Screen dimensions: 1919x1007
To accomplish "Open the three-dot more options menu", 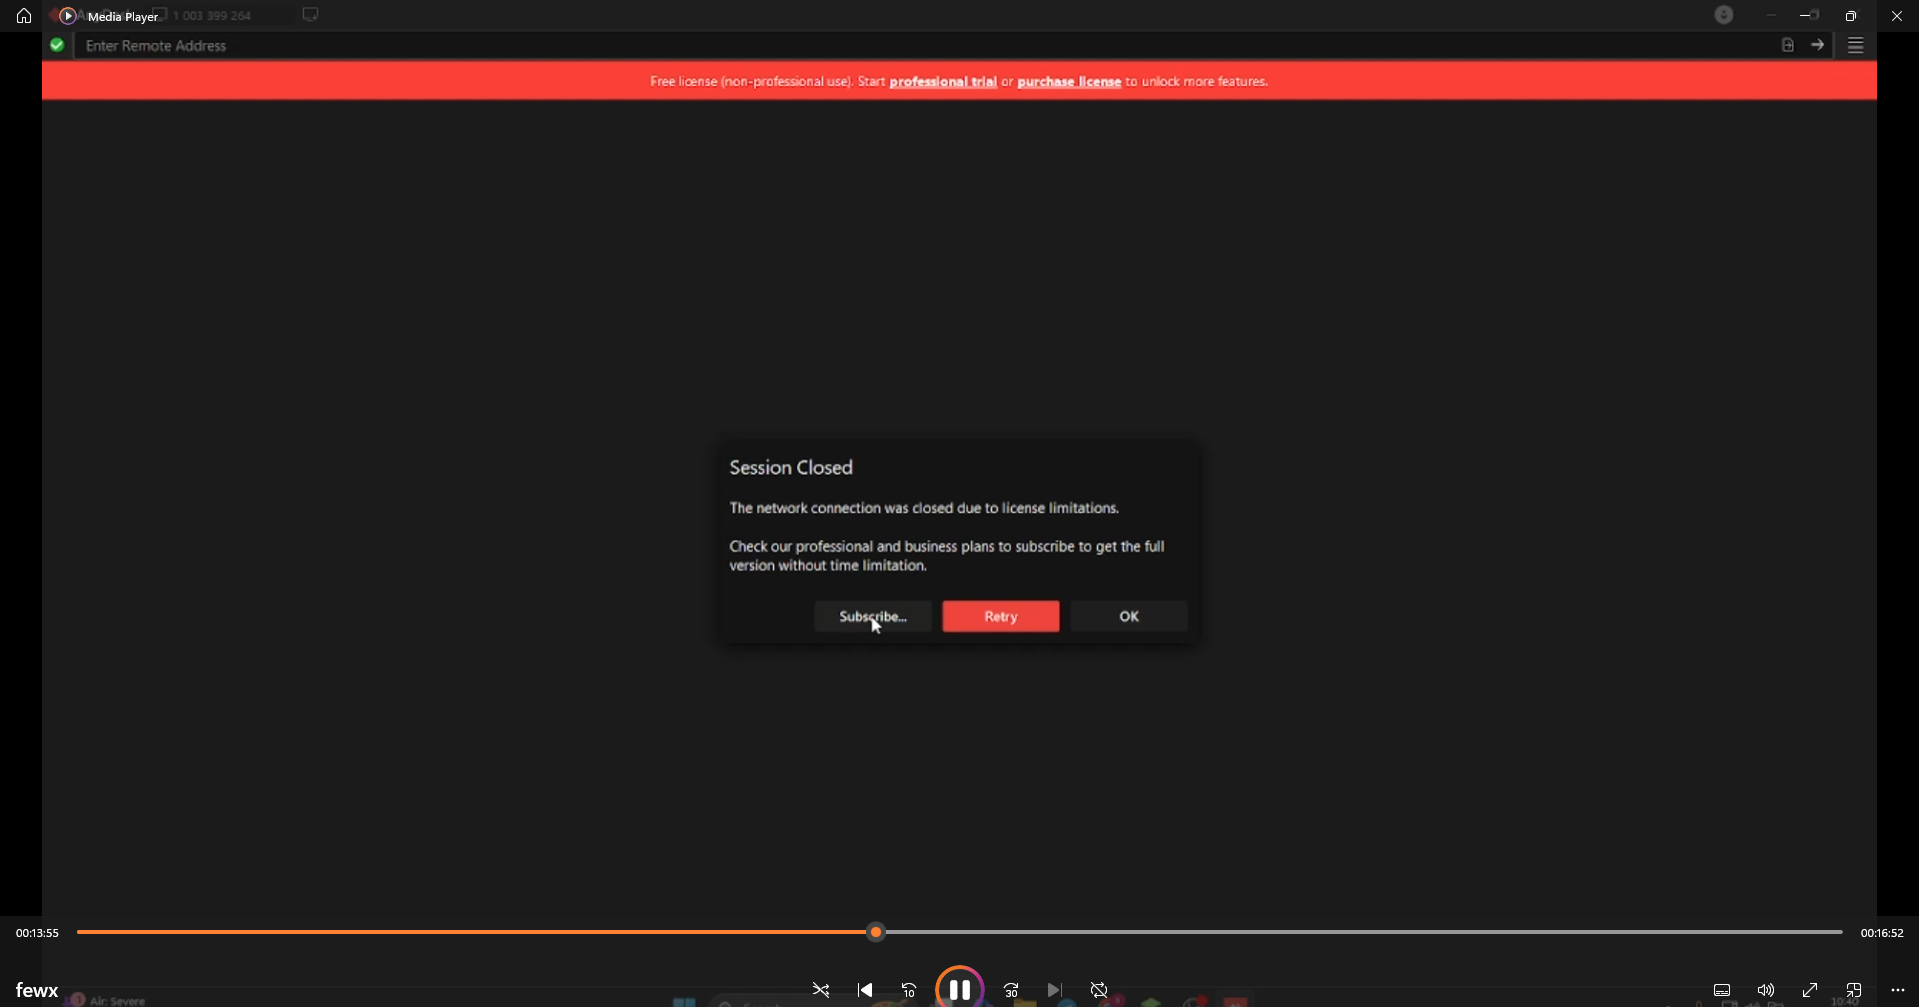I will 1897,990.
